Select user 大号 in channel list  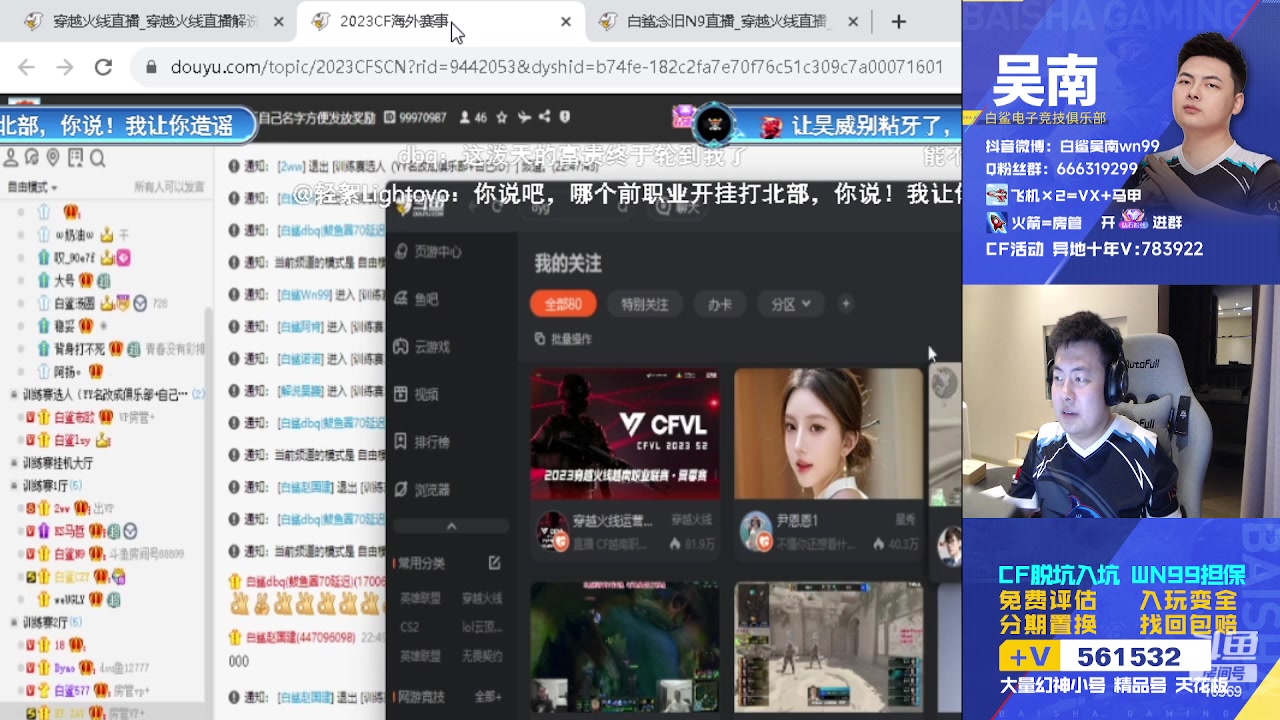64,280
